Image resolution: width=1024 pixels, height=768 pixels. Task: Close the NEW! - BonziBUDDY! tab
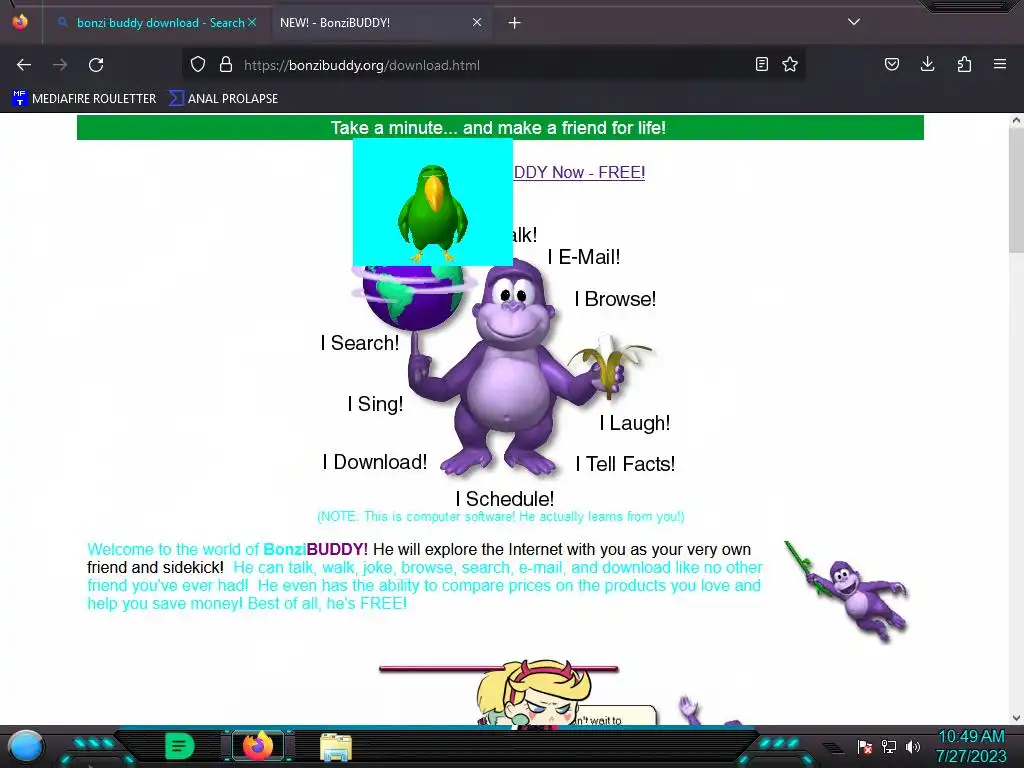coord(477,22)
